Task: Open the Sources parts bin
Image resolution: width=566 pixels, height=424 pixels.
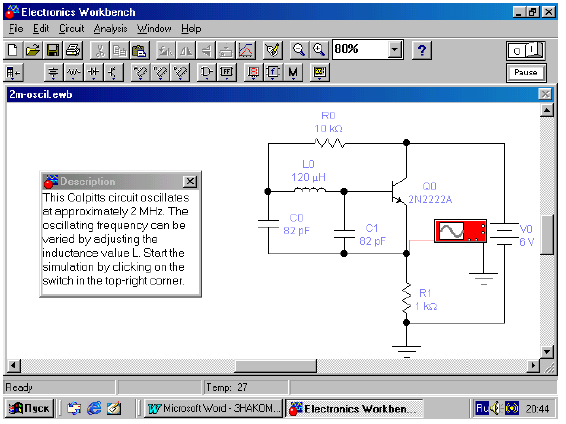Action: coord(53,73)
